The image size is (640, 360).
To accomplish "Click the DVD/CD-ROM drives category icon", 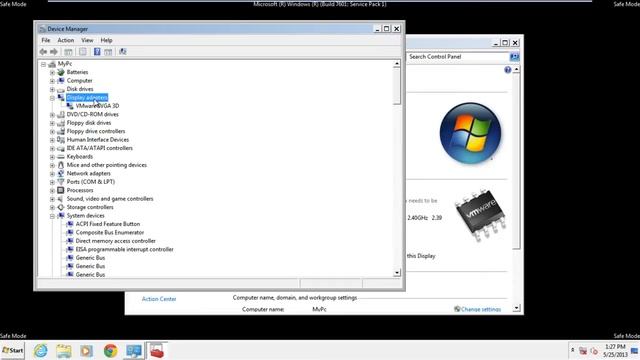I will [61, 114].
